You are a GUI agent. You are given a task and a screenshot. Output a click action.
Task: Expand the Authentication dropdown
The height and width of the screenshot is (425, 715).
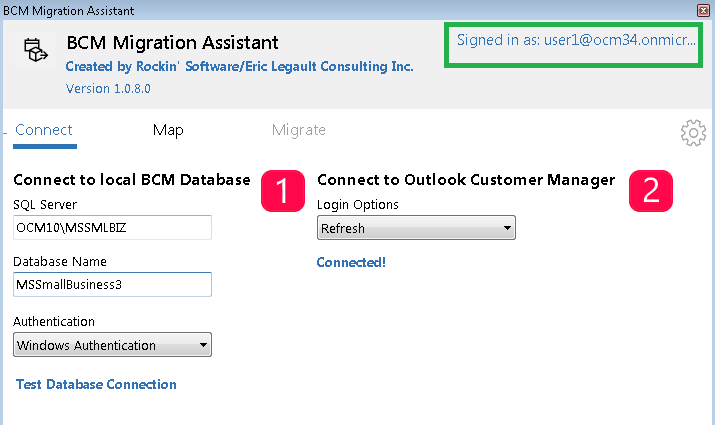[x=113, y=346]
